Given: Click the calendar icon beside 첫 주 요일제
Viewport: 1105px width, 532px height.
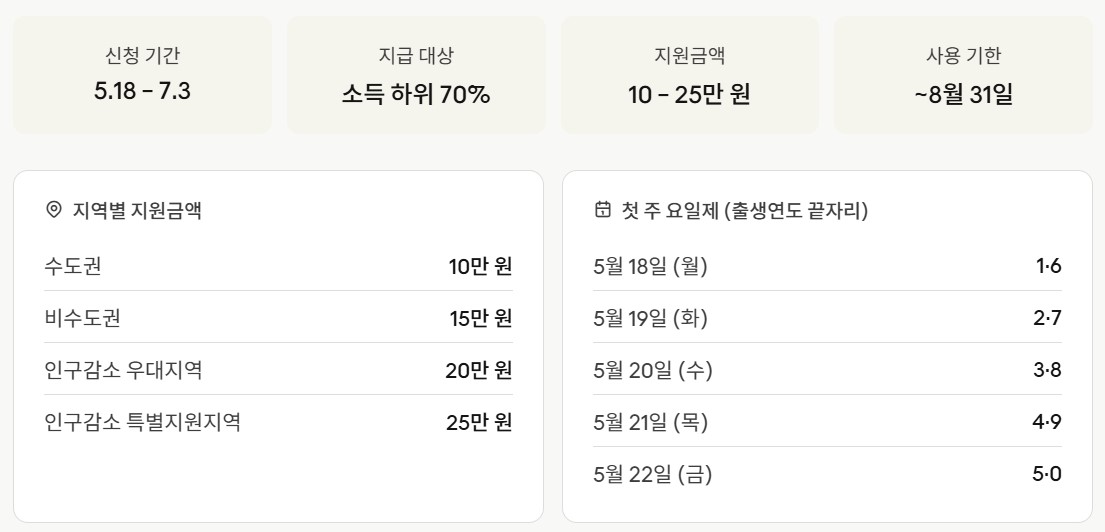Looking at the screenshot, I should (603, 209).
